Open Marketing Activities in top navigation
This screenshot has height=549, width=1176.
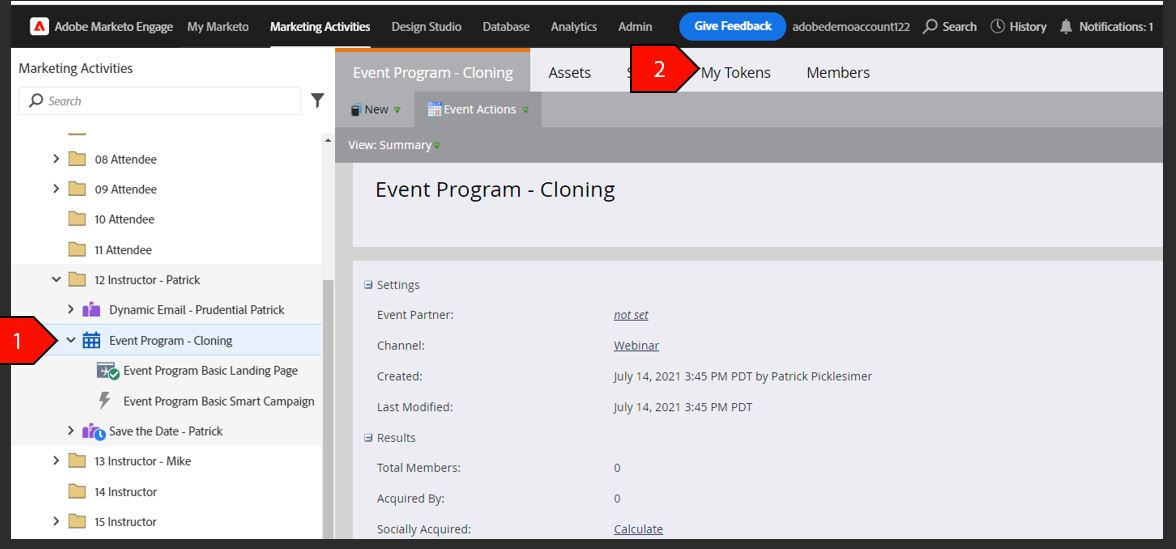320,26
